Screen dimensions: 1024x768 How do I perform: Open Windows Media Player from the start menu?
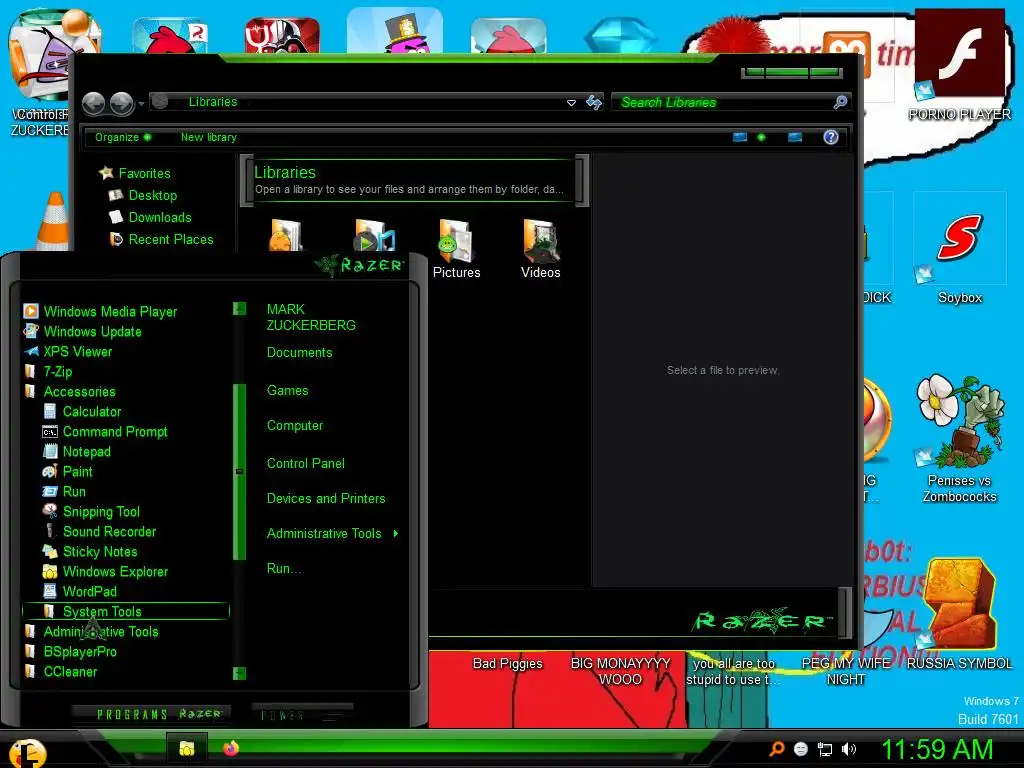tap(101, 312)
